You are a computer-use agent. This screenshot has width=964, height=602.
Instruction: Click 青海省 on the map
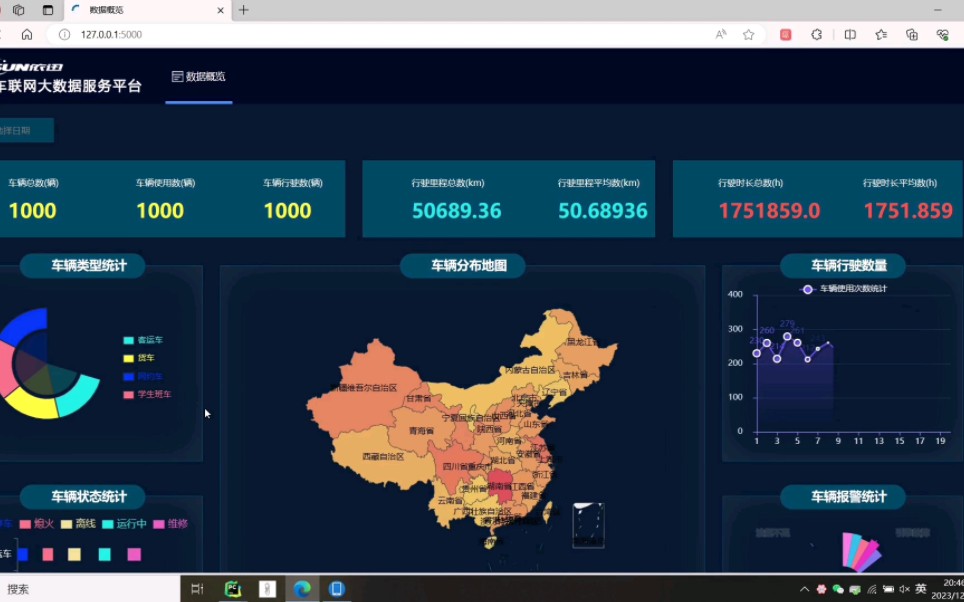pos(422,431)
